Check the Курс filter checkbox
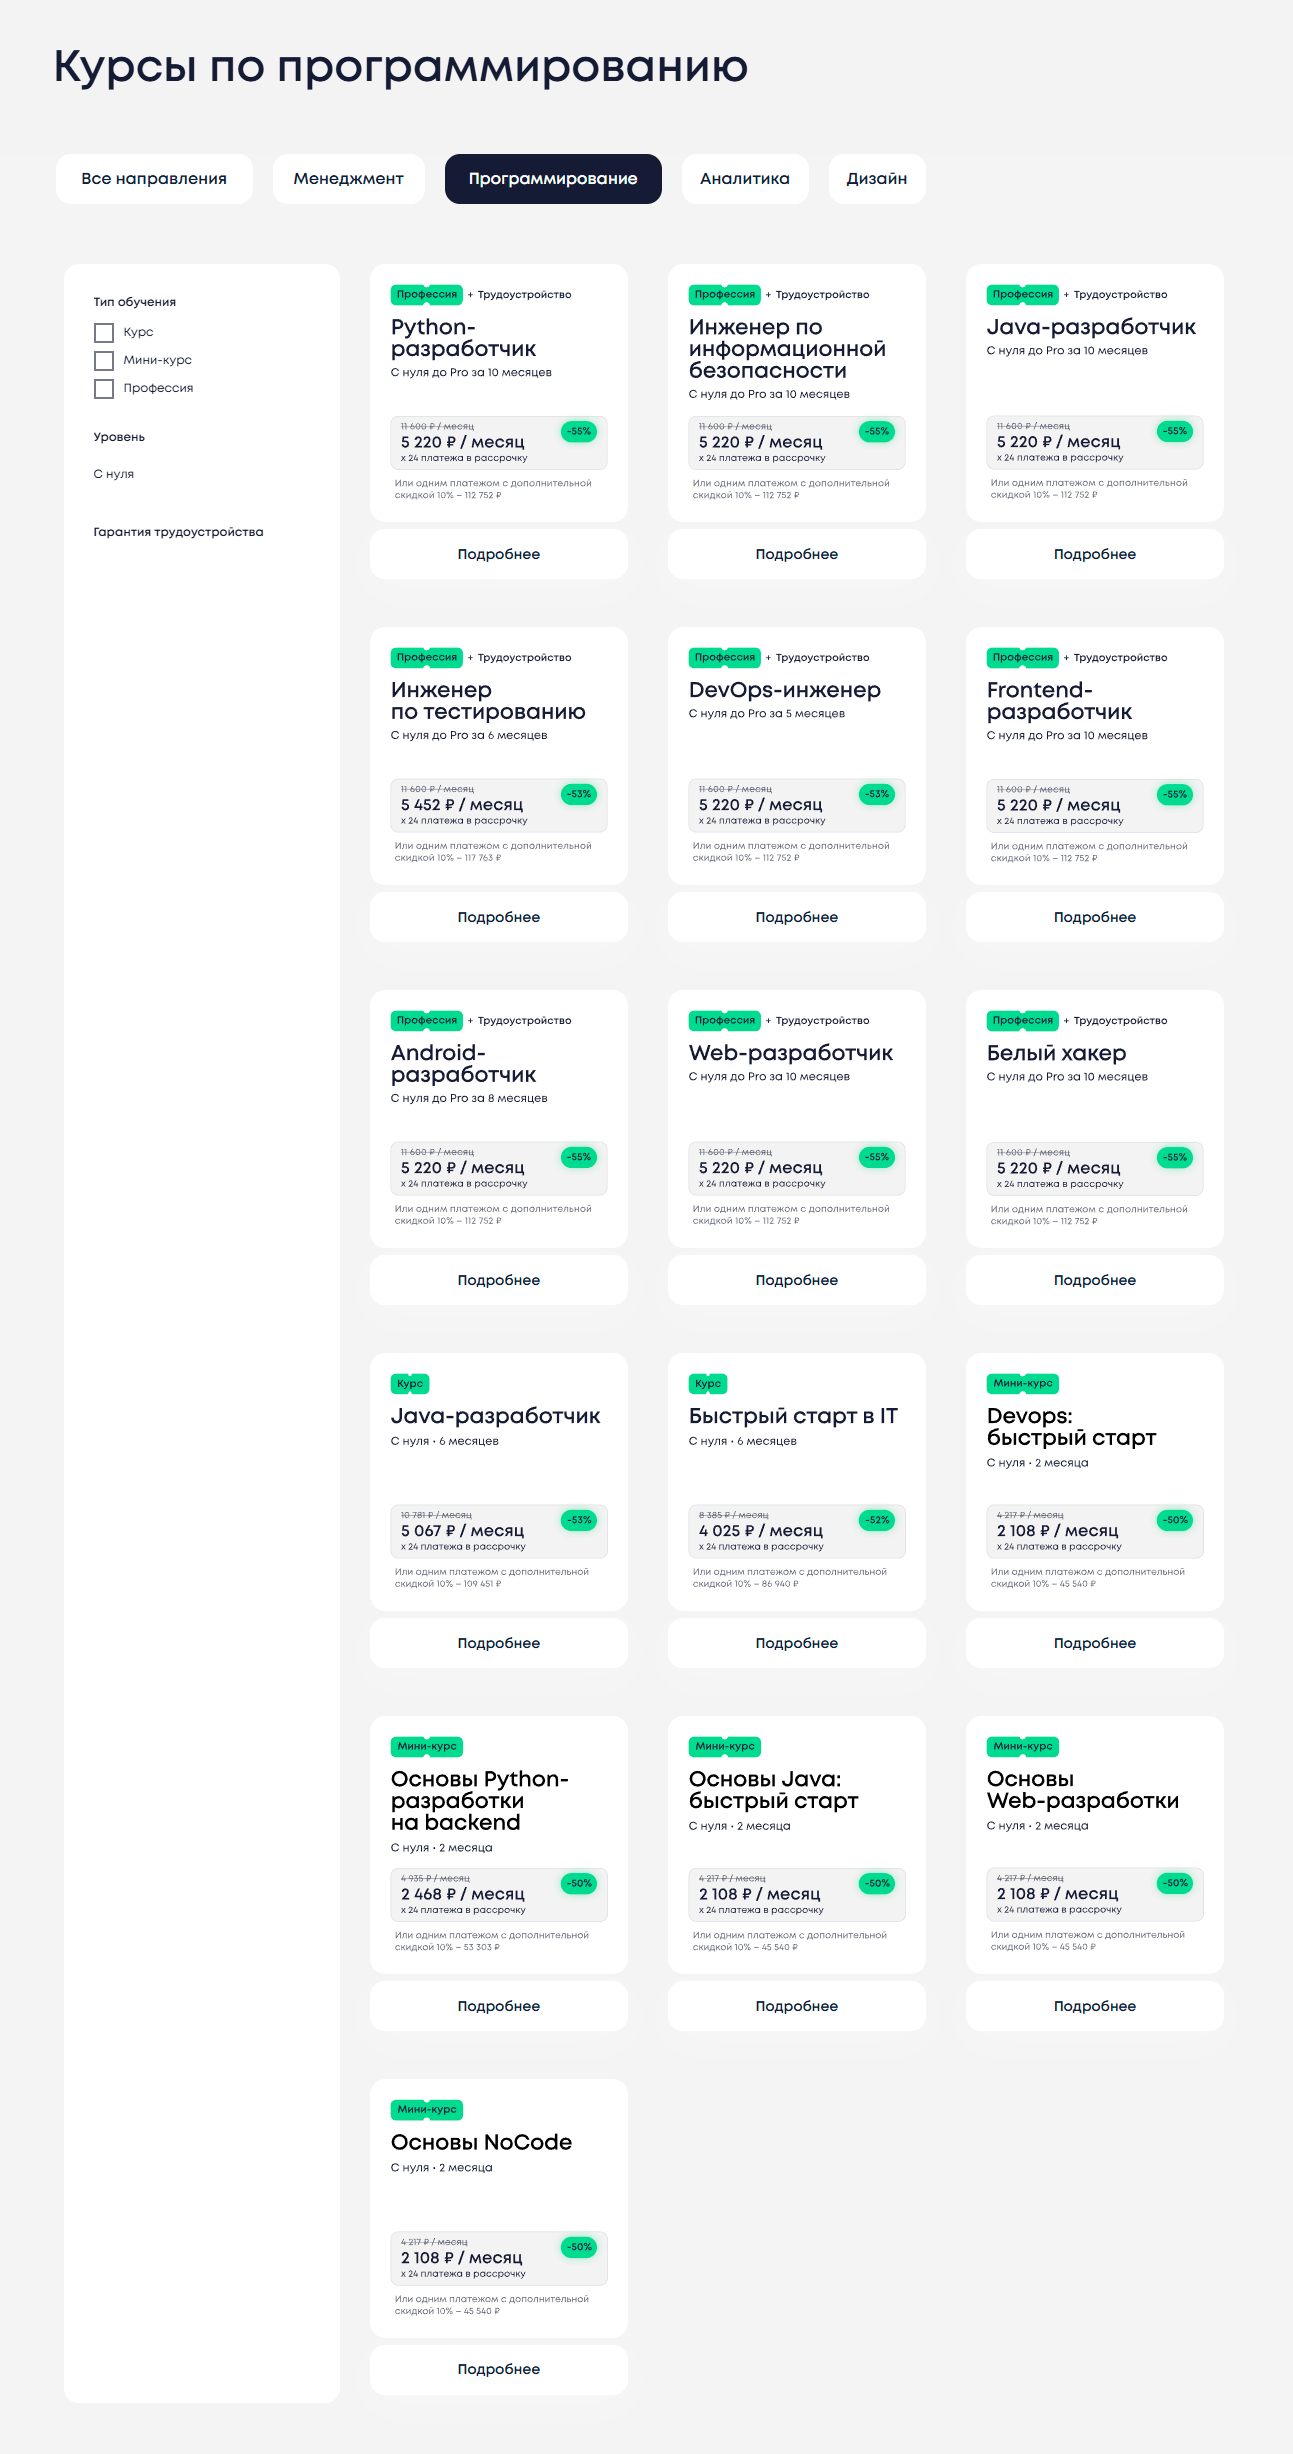 [104, 333]
